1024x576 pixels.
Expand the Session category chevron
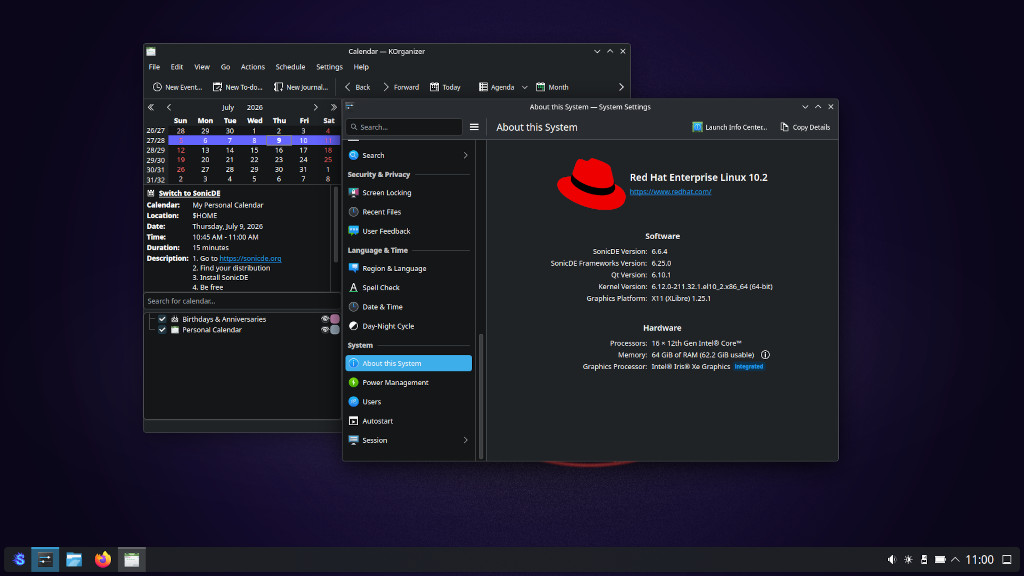(x=466, y=440)
